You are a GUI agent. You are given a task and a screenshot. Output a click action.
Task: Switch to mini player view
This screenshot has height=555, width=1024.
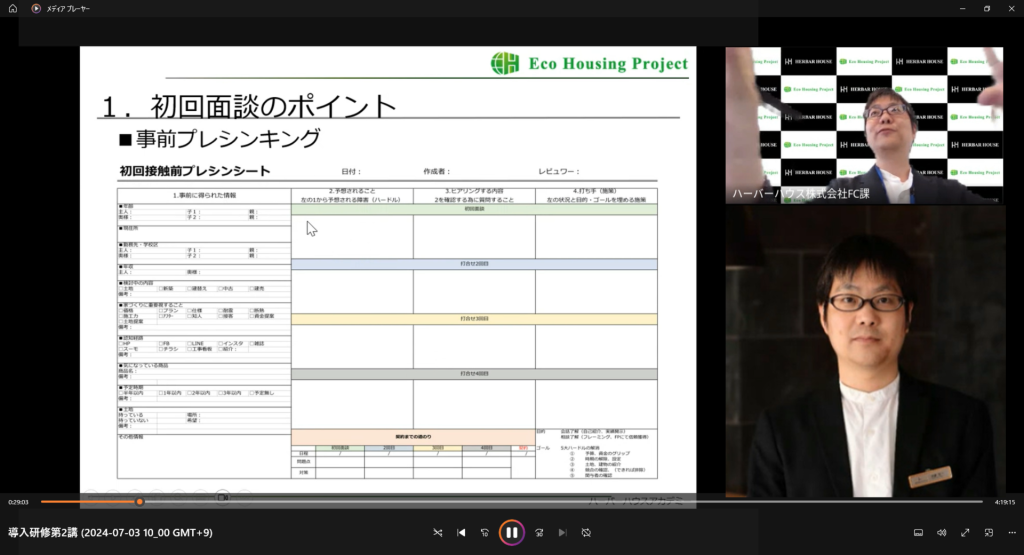pos(989,533)
